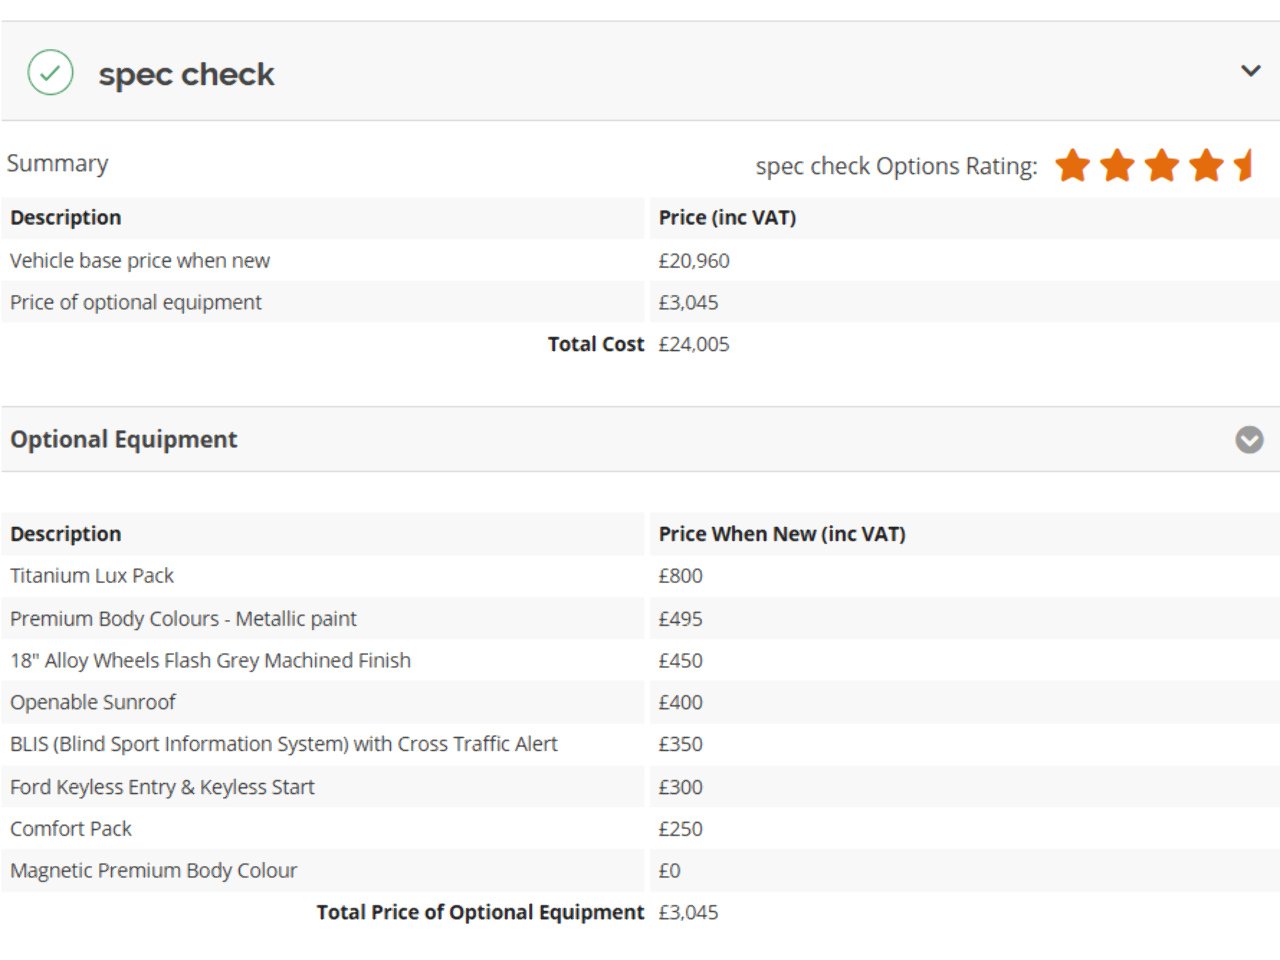Image resolution: width=1280 pixels, height=960 pixels.
Task: Click the Comfort Pack row
Action: [71, 829]
